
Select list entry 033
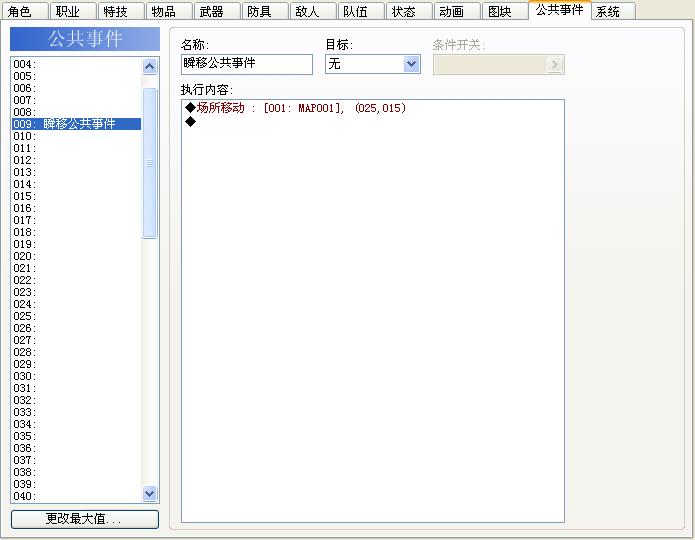[x=76, y=412]
